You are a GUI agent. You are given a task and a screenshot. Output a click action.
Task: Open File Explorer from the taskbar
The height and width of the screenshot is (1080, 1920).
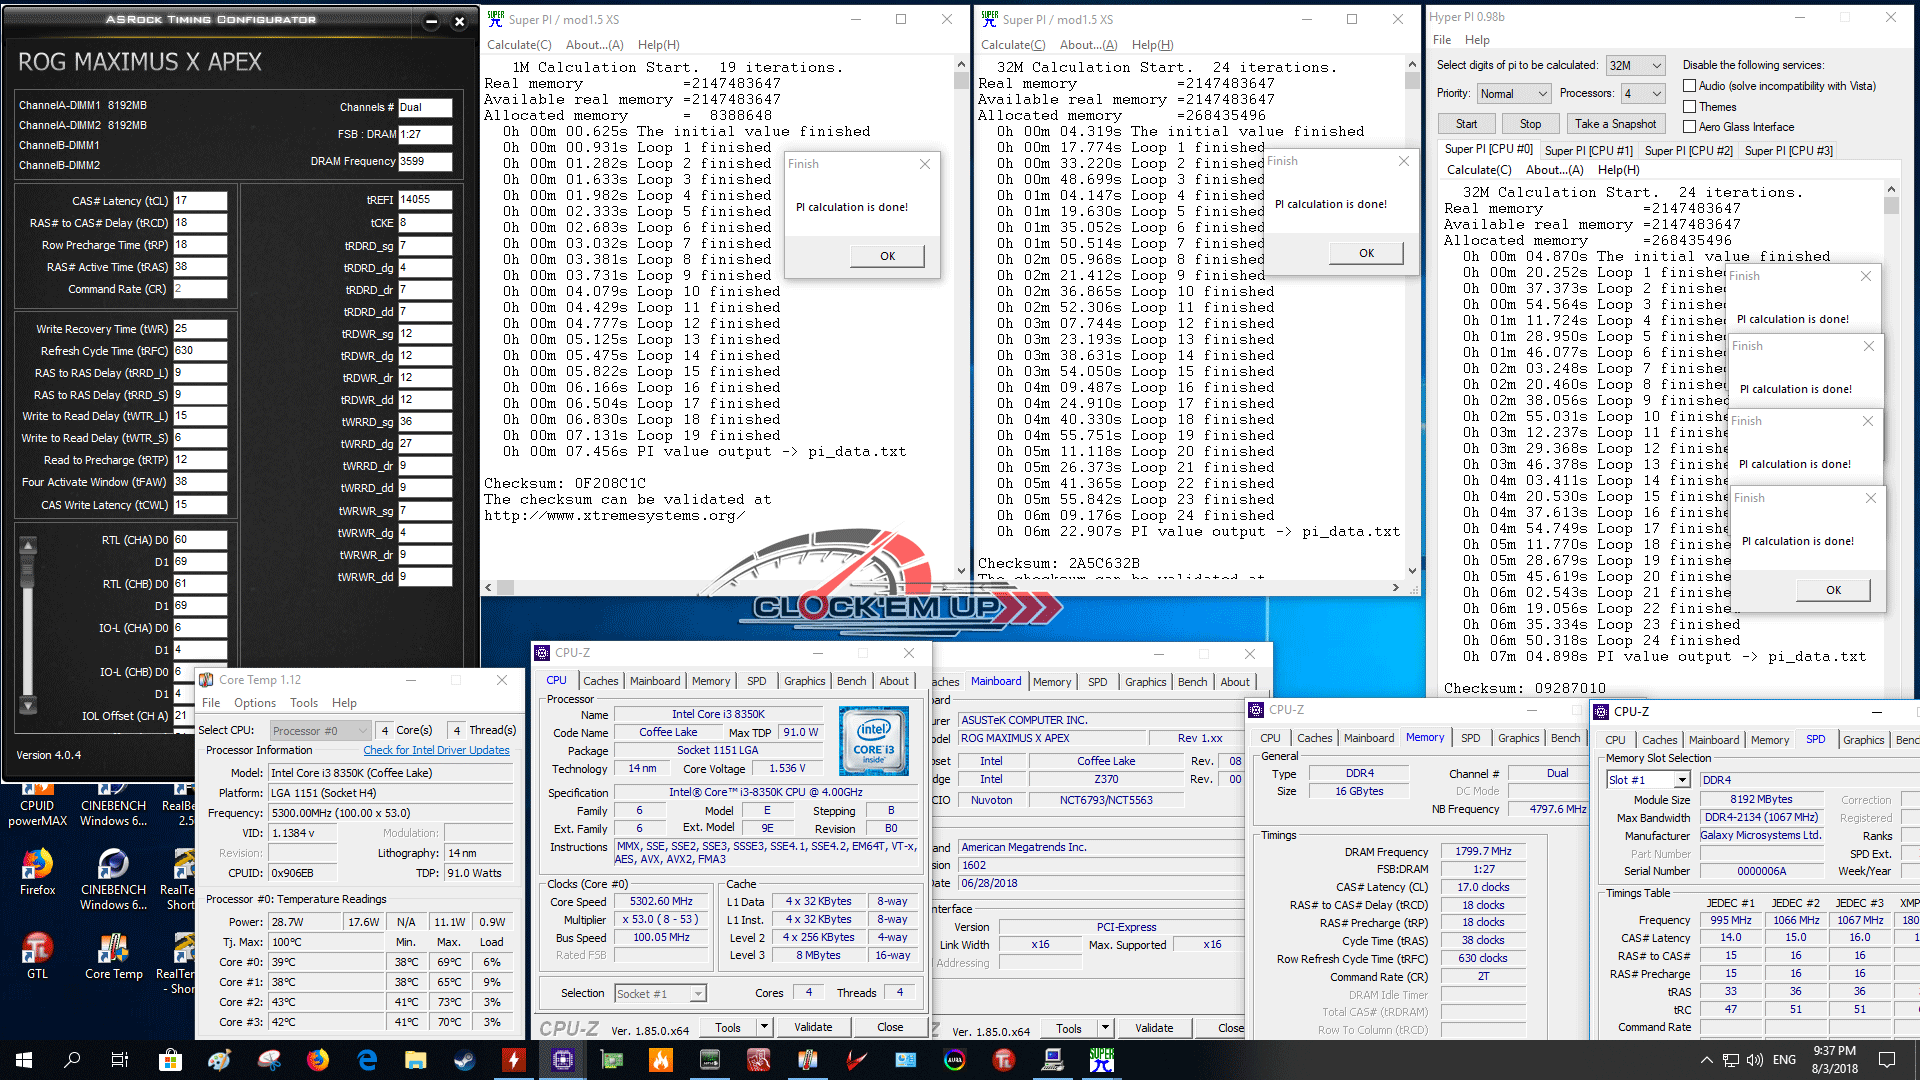click(416, 1060)
